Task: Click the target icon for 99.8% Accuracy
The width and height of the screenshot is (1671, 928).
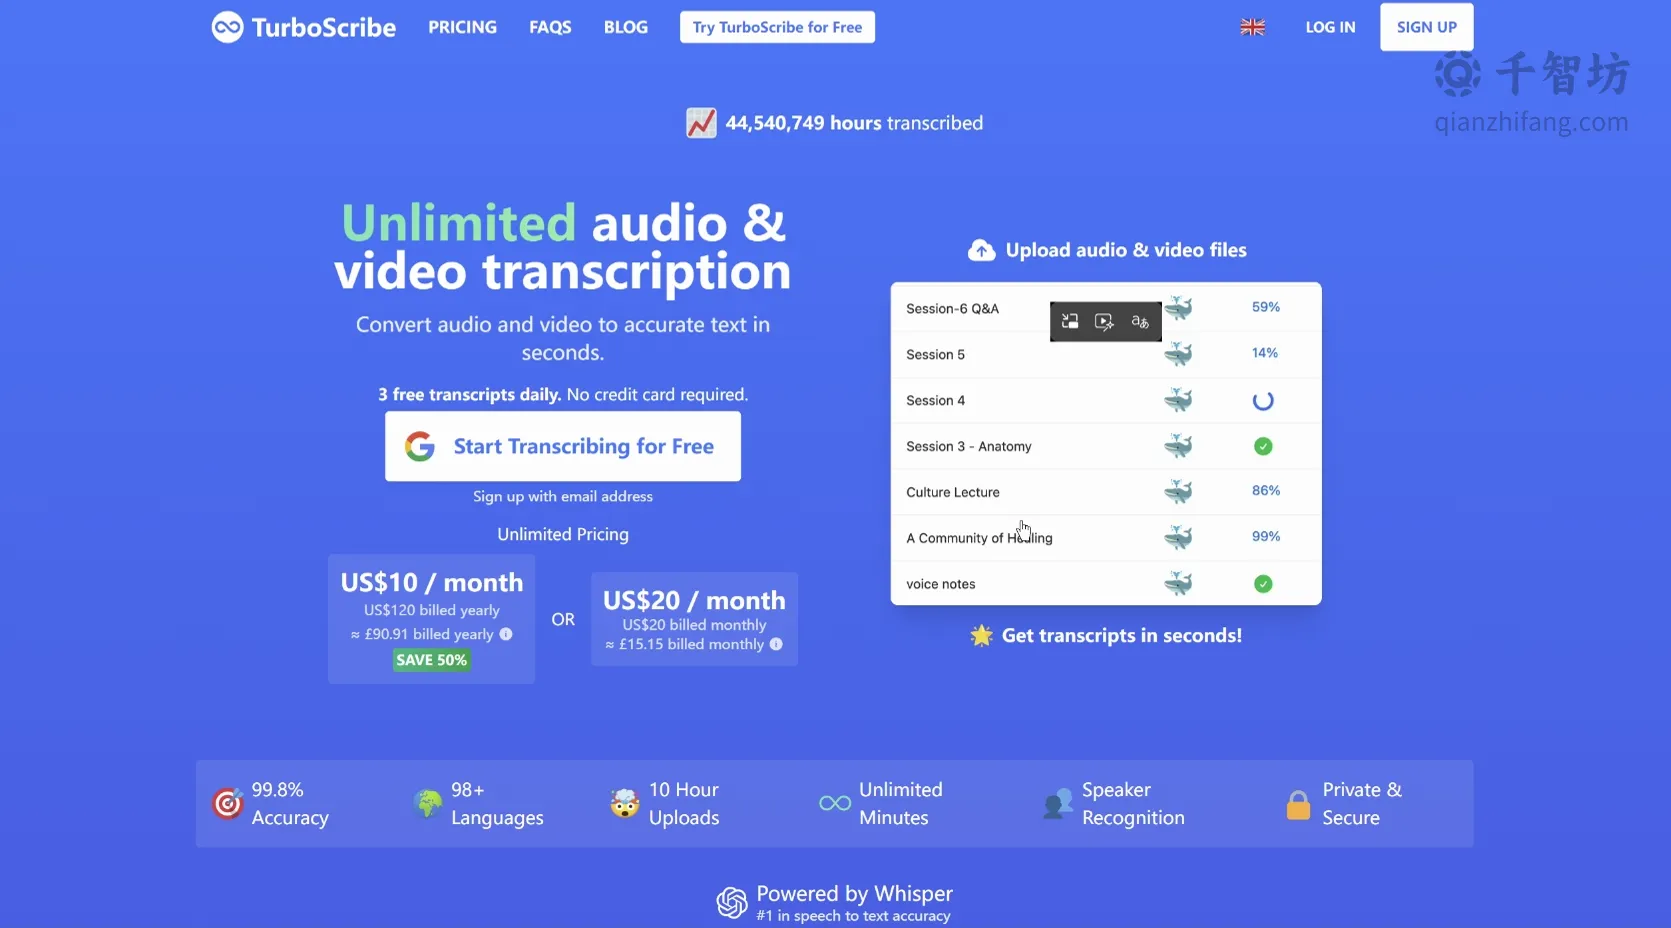Action: tap(228, 803)
